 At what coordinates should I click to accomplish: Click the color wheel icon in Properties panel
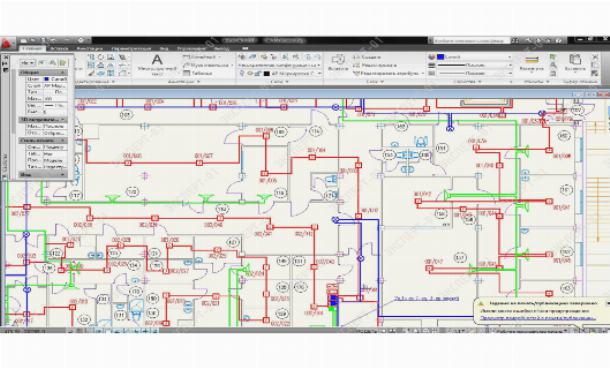pos(431,57)
